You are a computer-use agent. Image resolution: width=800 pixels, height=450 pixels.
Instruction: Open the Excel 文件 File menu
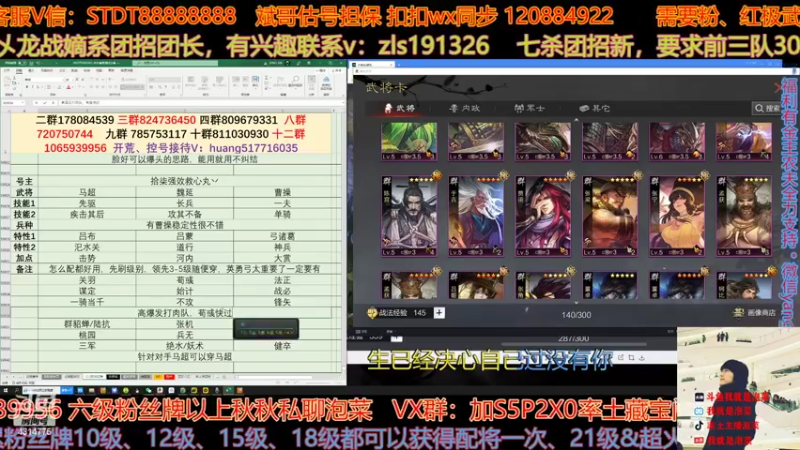[6, 70]
